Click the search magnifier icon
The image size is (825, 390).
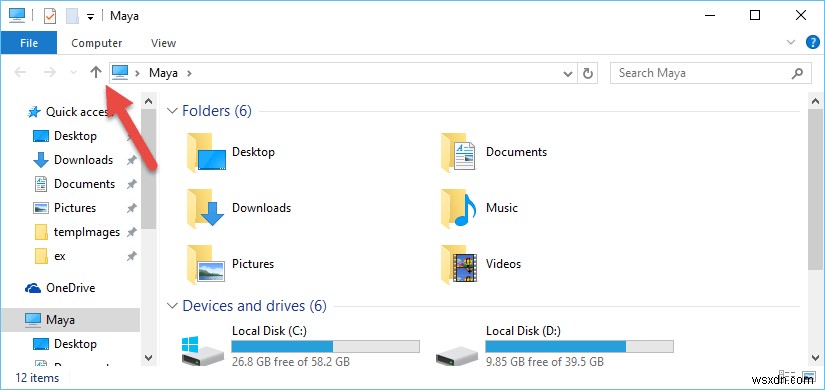pyautogui.click(x=797, y=73)
